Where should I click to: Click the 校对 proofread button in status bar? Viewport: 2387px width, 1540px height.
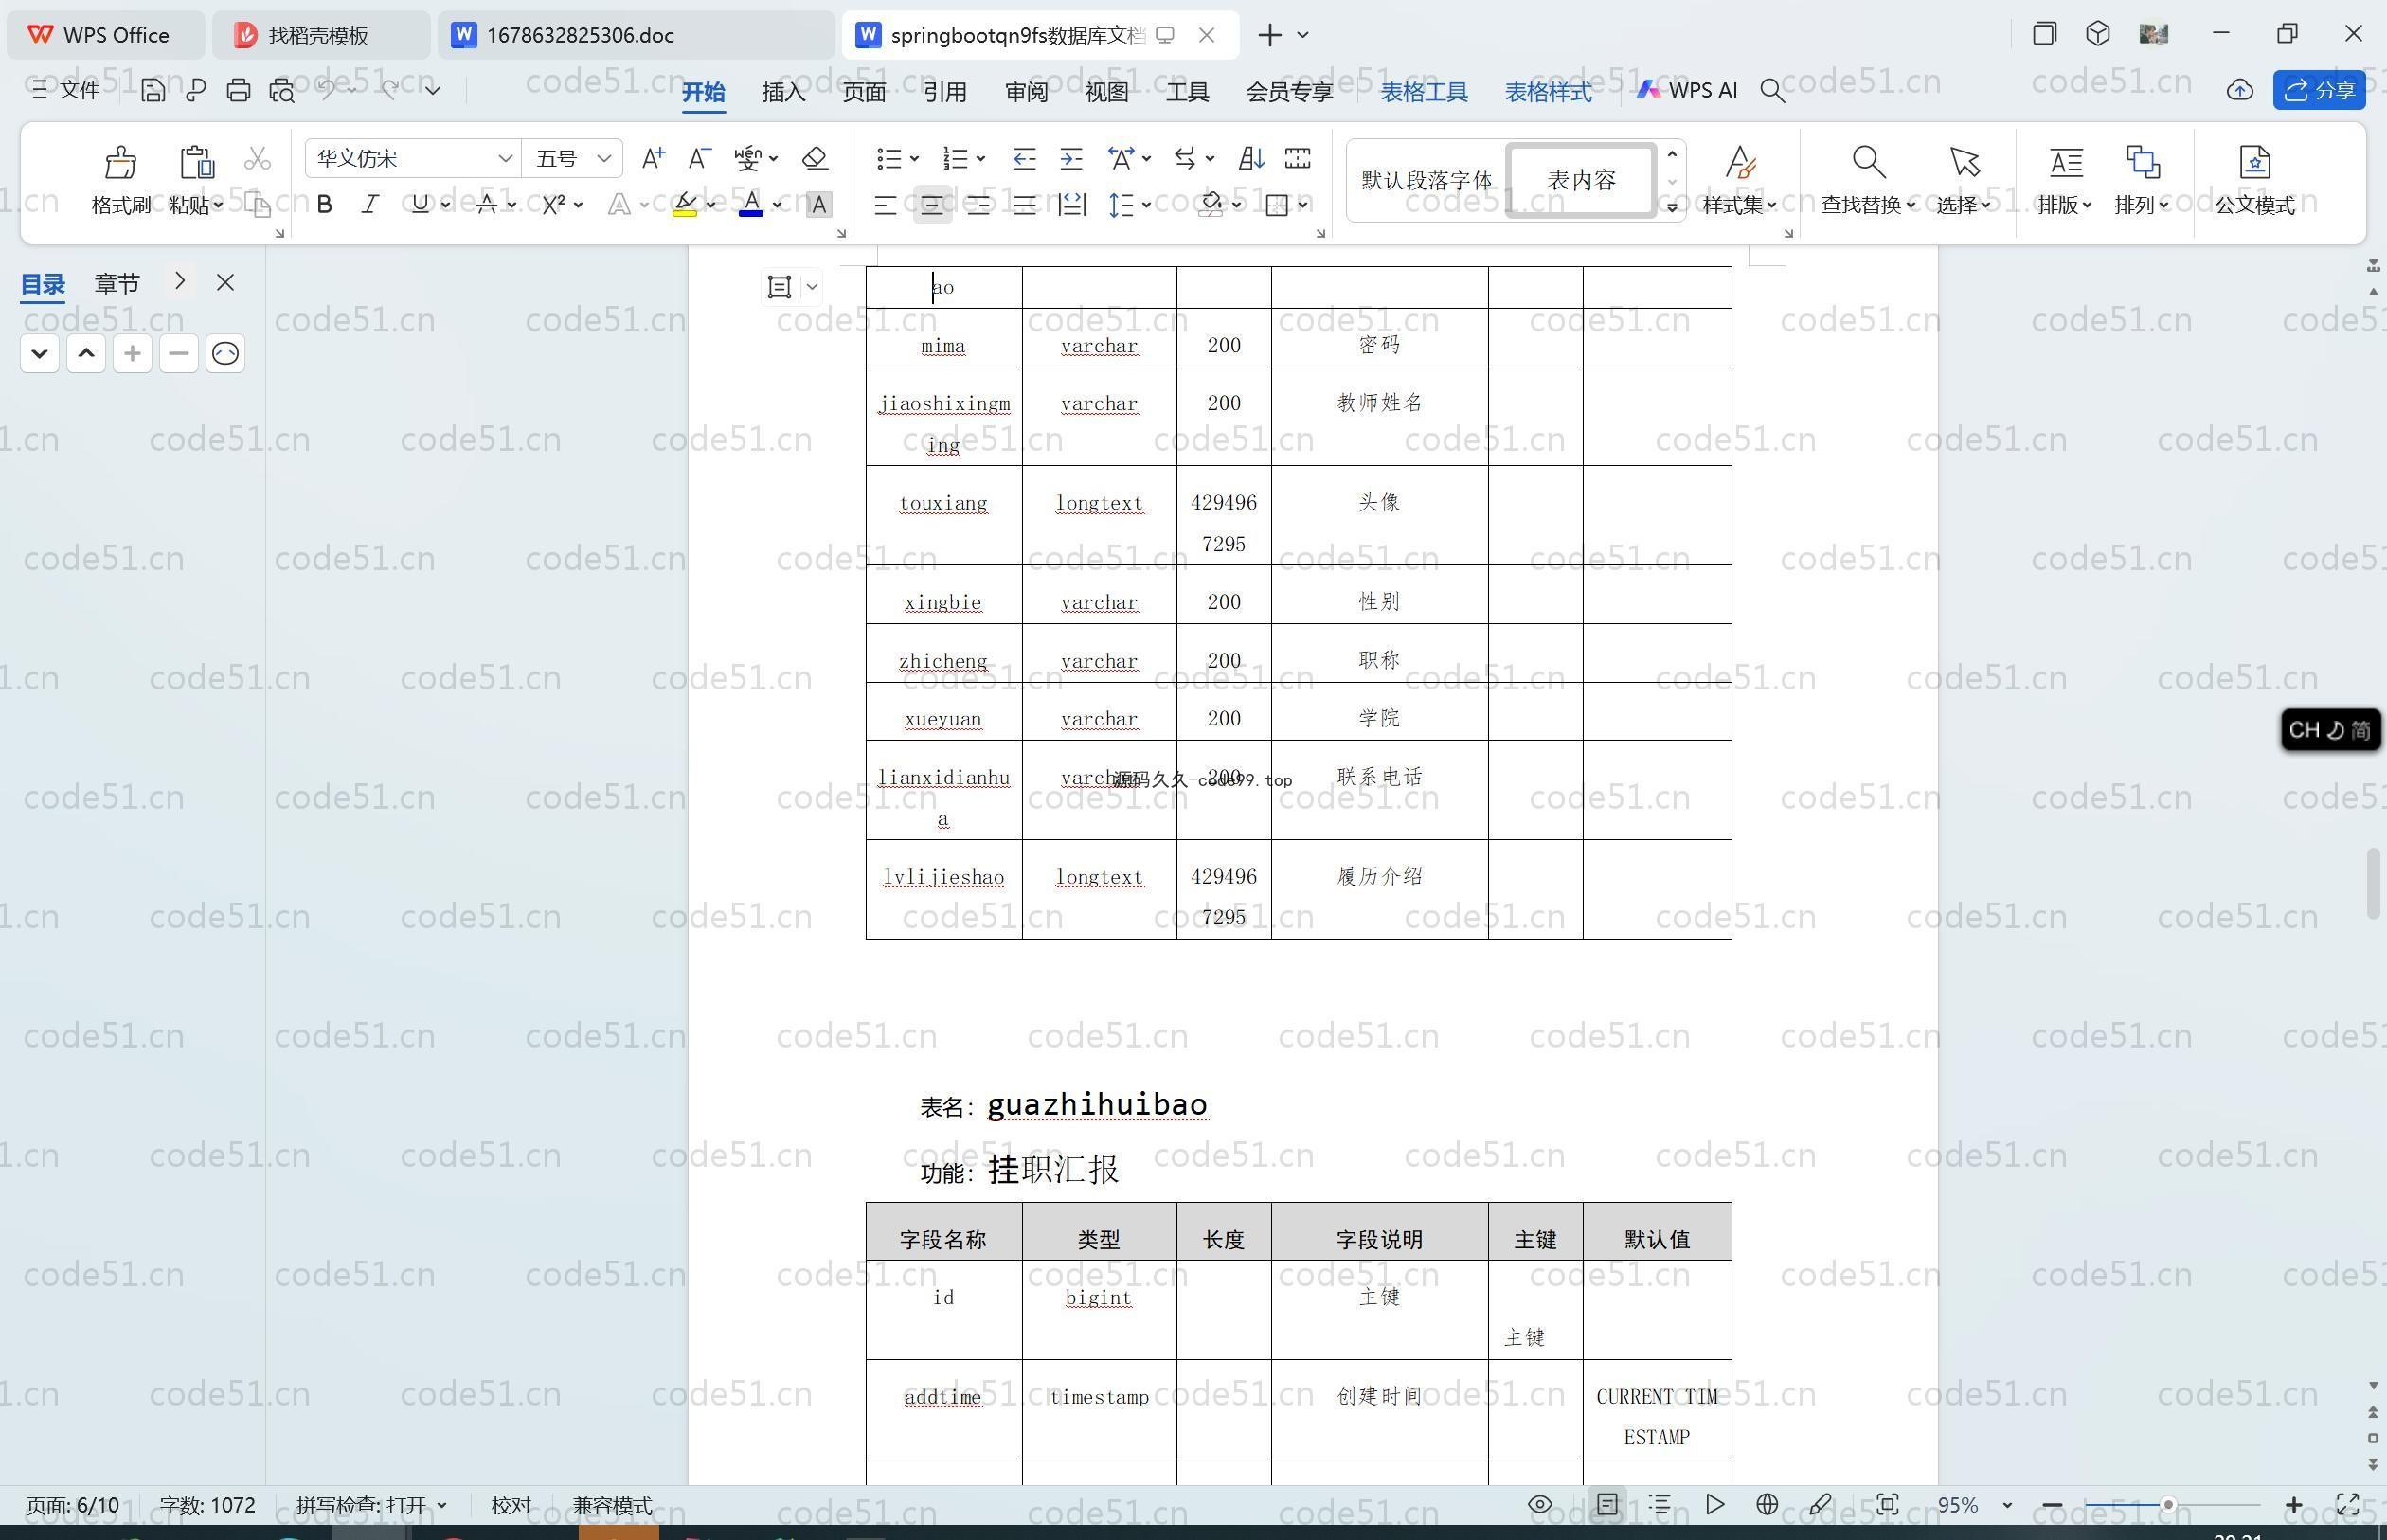(511, 1505)
